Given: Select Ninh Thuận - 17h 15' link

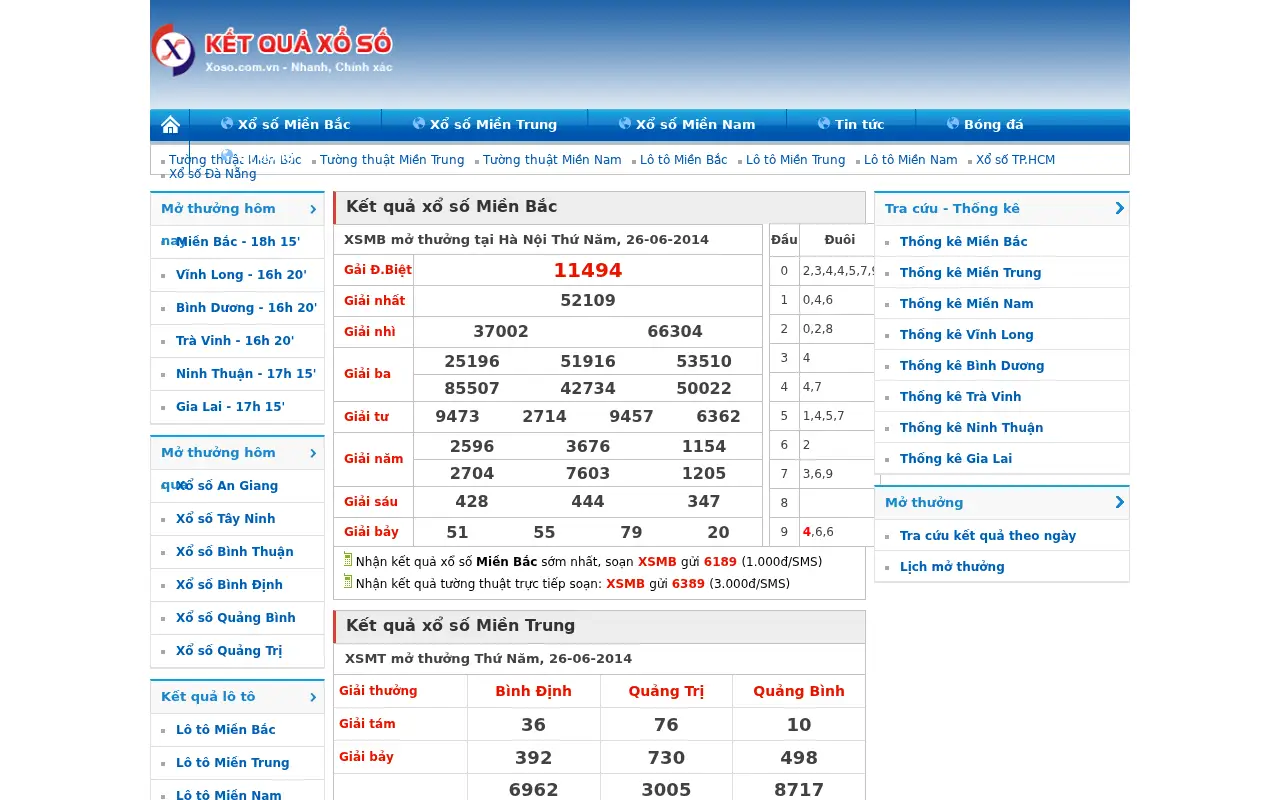Looking at the screenshot, I should (x=246, y=374).
